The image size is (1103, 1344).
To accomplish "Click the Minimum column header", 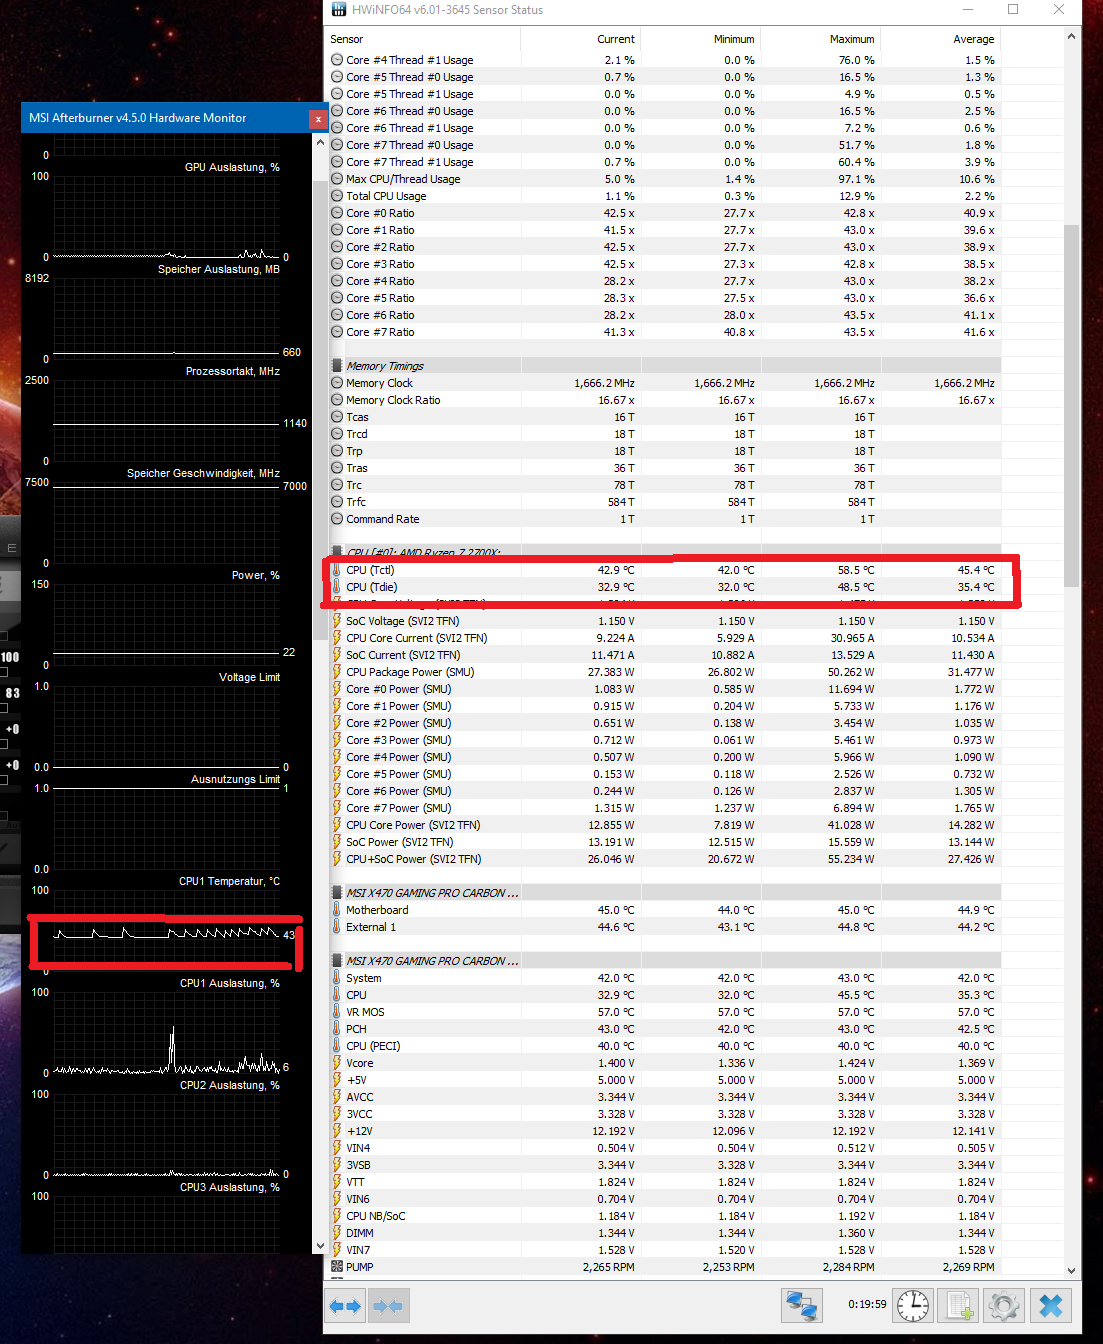I will tap(700, 39).
